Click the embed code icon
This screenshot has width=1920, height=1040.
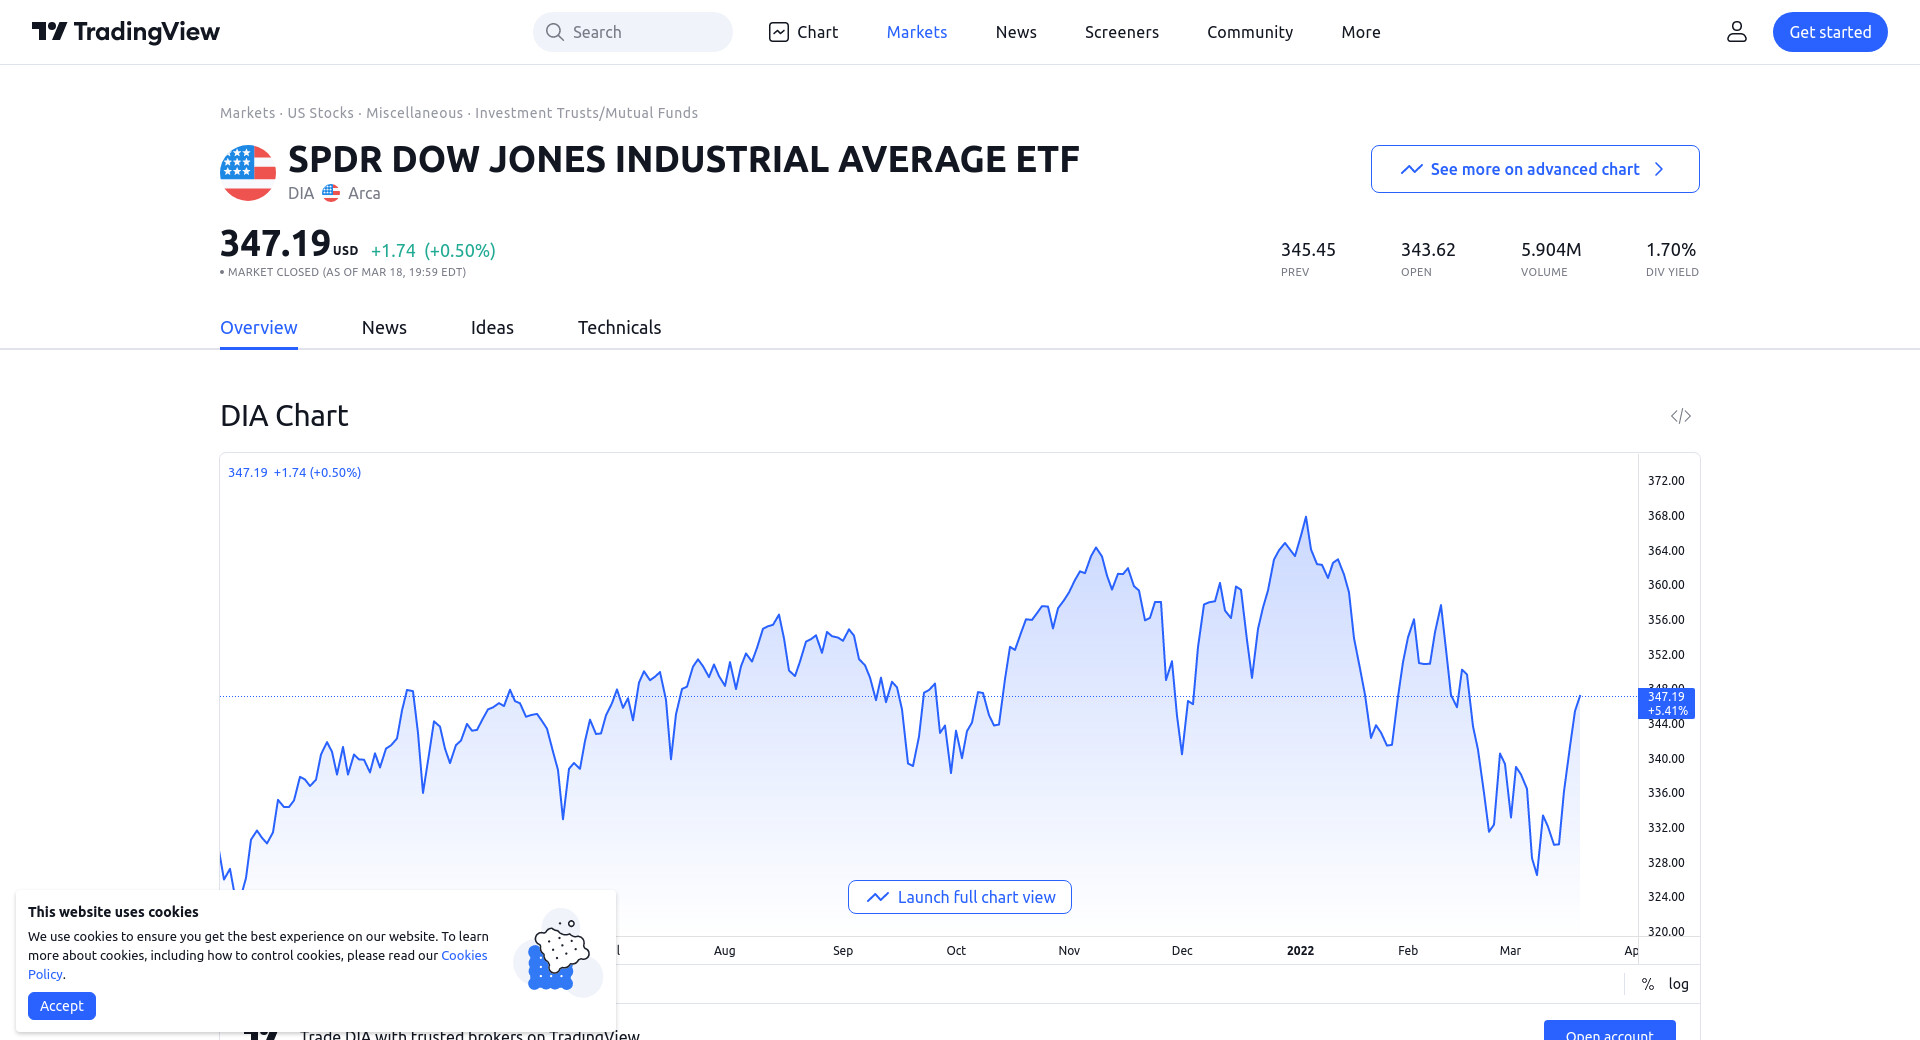click(x=1680, y=416)
